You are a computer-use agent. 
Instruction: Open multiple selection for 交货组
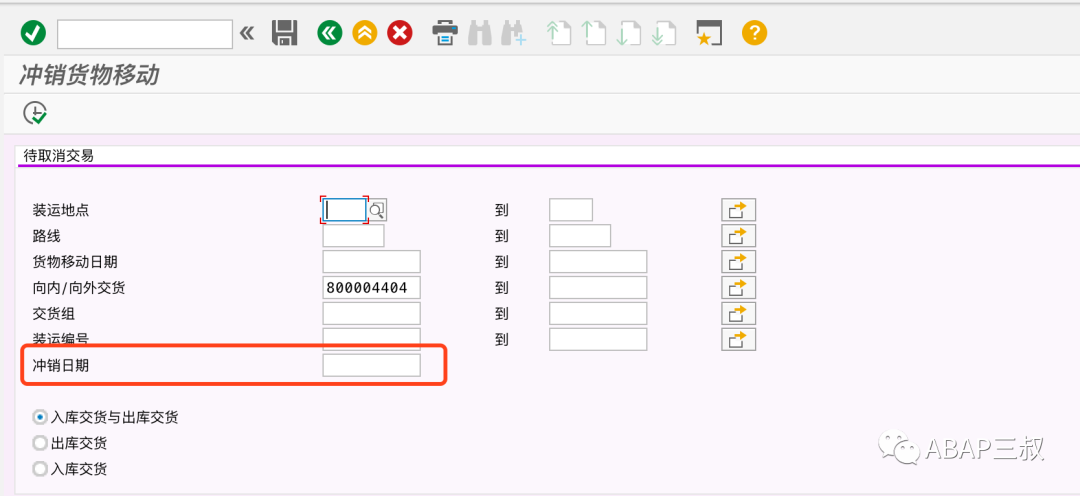[x=738, y=313]
